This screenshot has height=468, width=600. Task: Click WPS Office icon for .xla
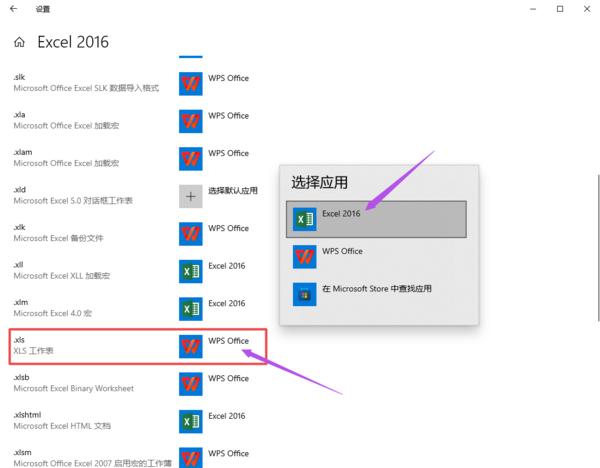pos(191,121)
